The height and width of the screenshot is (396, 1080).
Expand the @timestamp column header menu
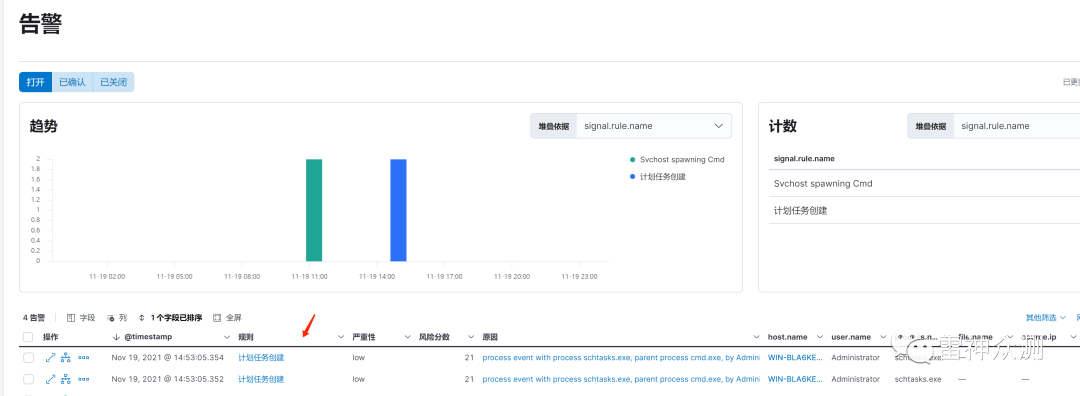[x=227, y=337]
